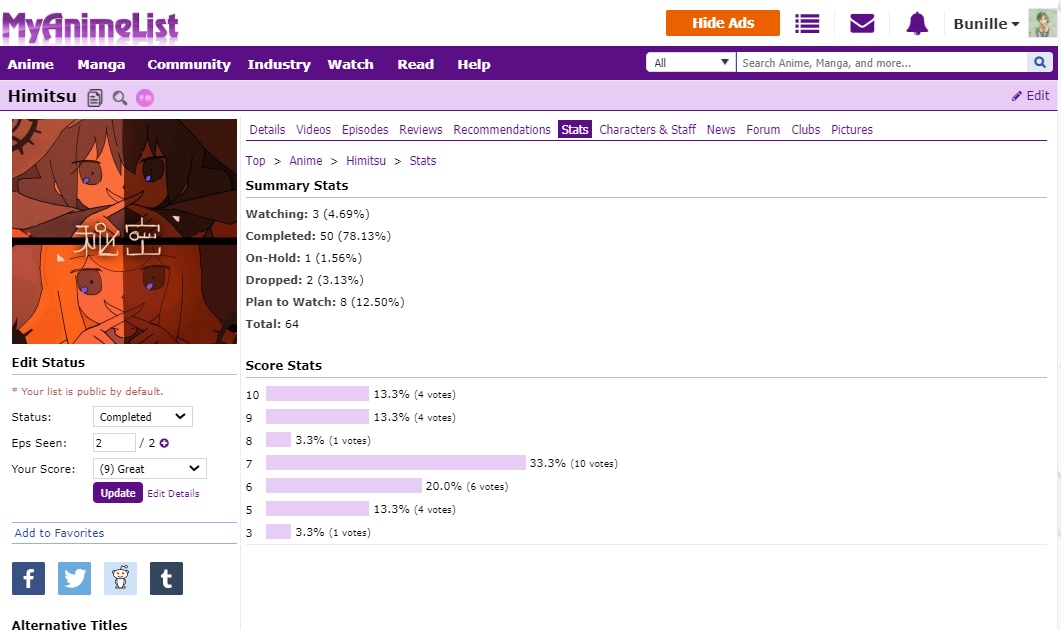Open the Anime menu in navigation bar
This screenshot has height=630, width=1061.
click(30, 64)
